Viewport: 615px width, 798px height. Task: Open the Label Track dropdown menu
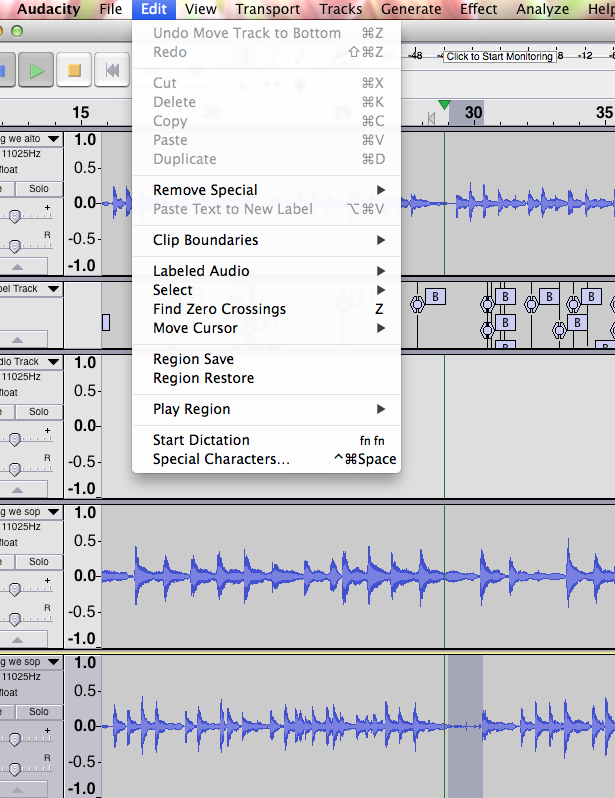click(51, 289)
